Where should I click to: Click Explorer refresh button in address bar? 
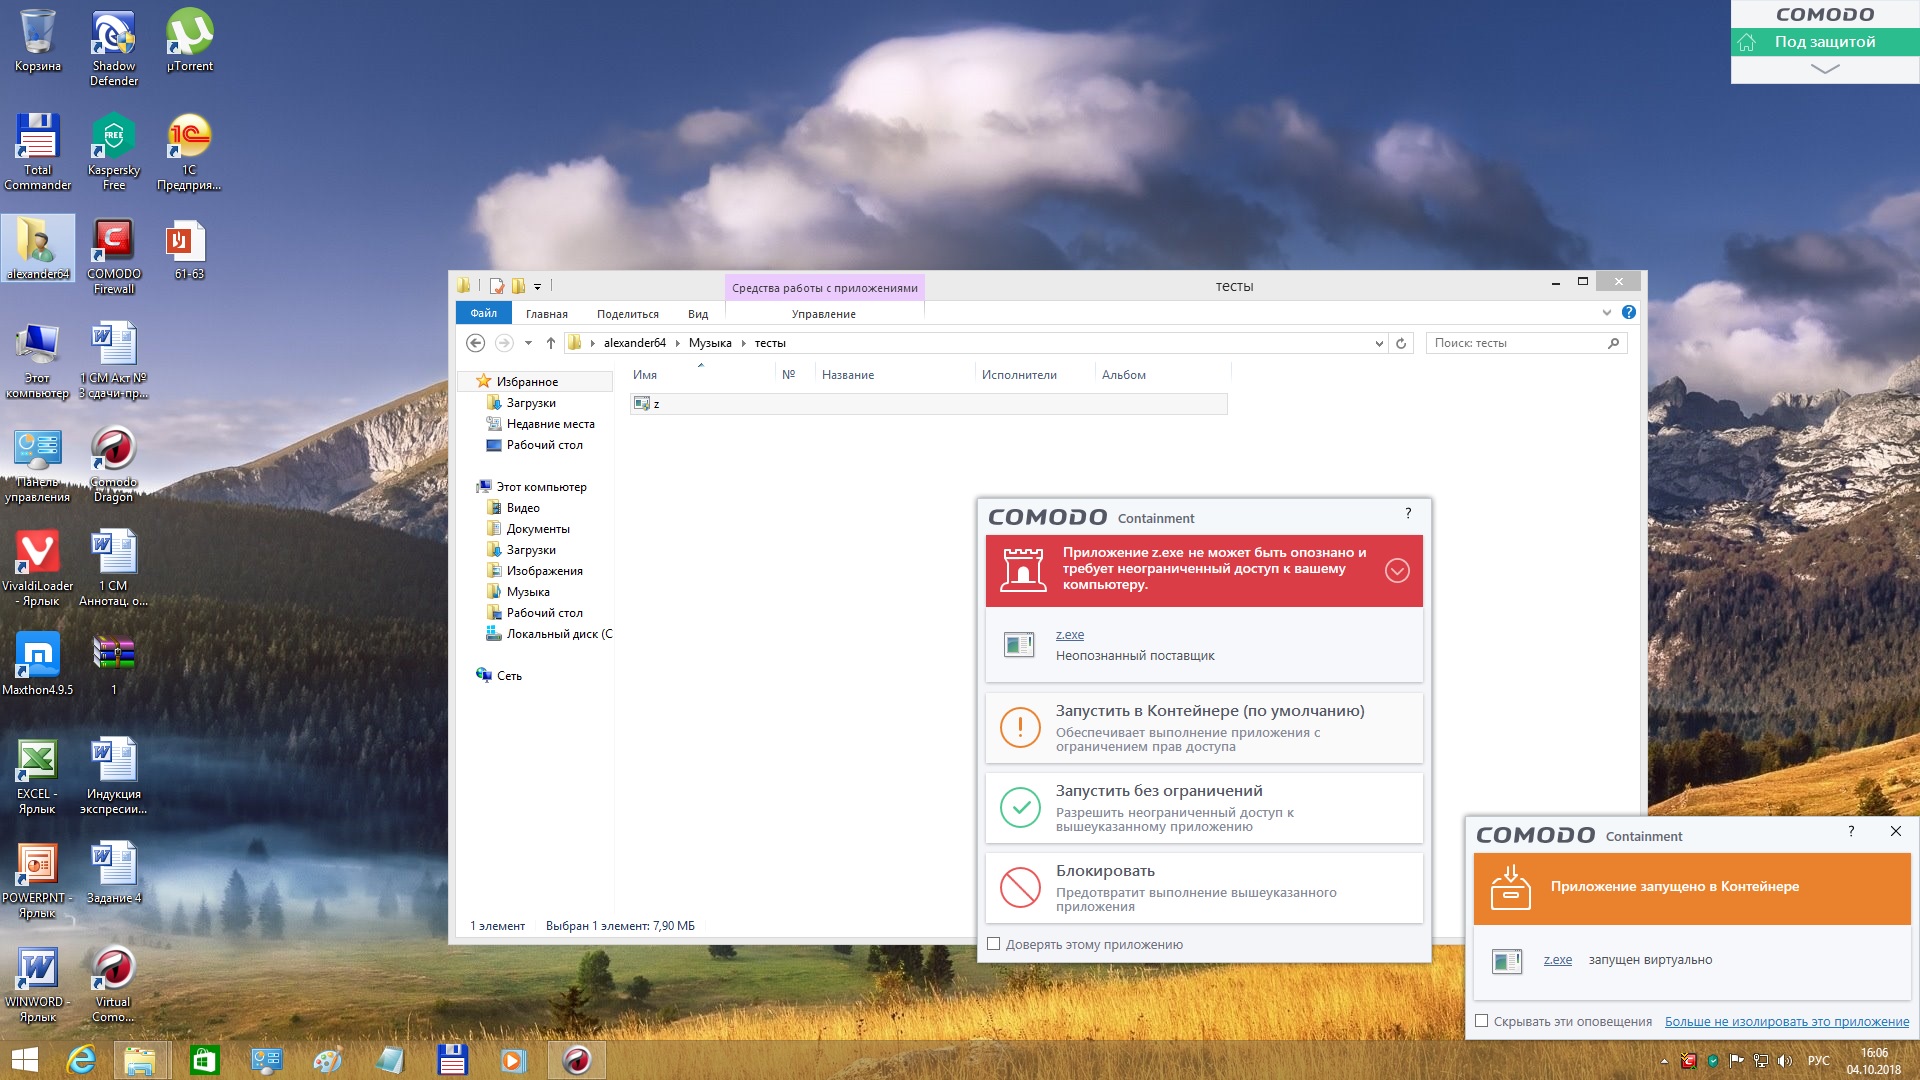1401,343
